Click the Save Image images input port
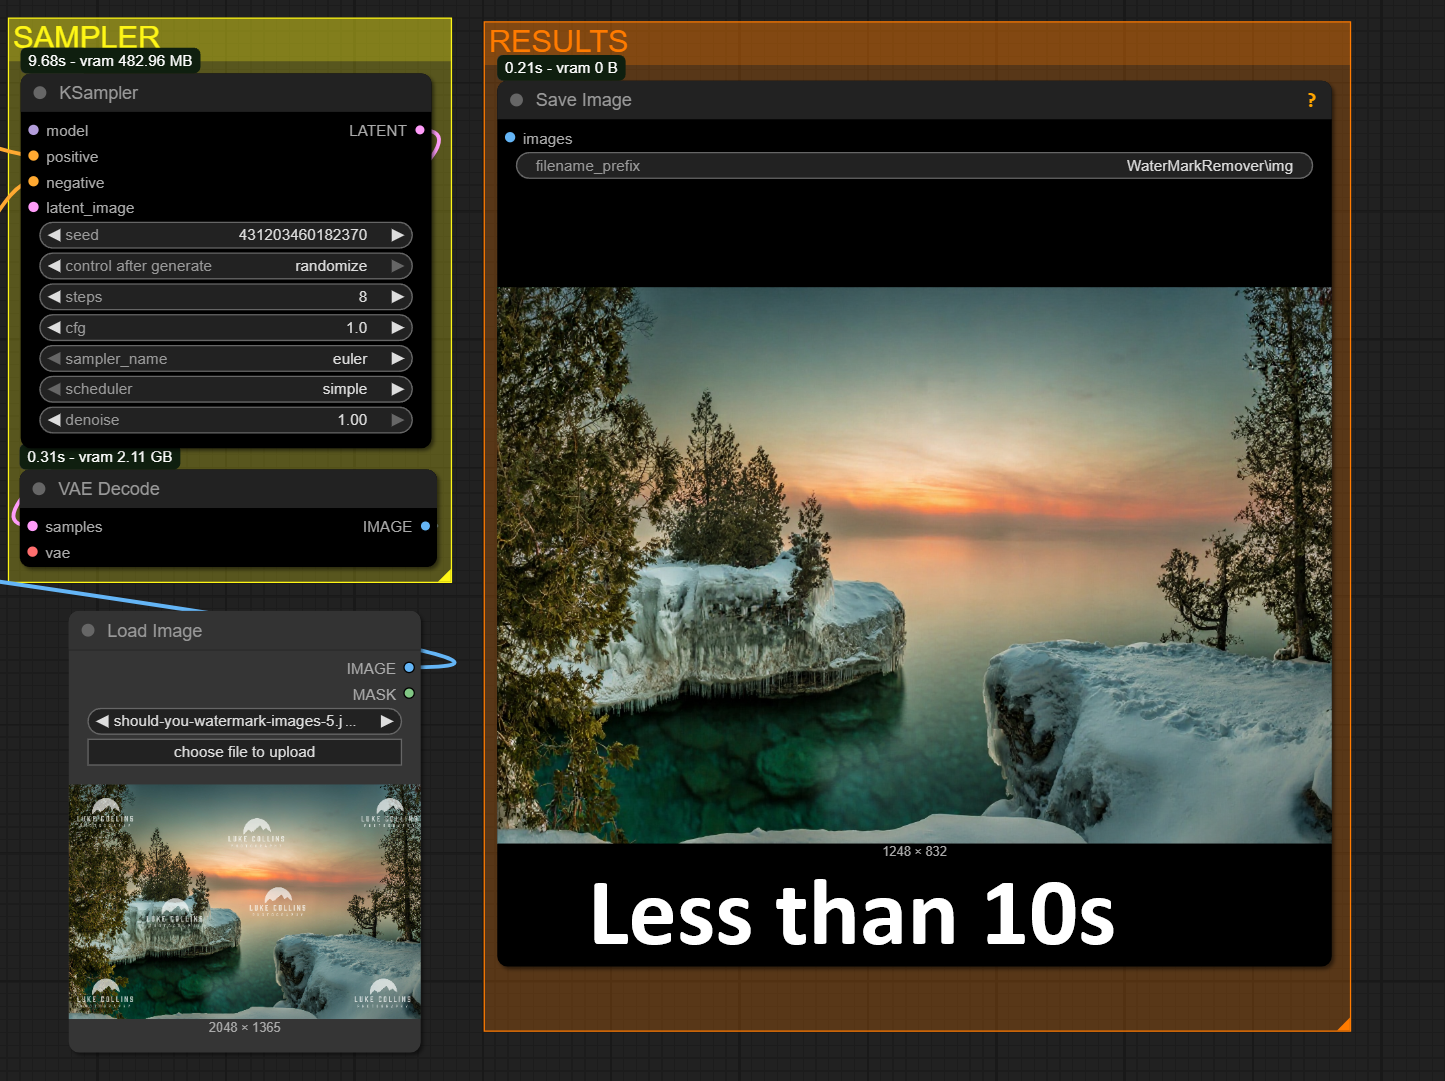Screen dimensions: 1445x1081 point(510,138)
